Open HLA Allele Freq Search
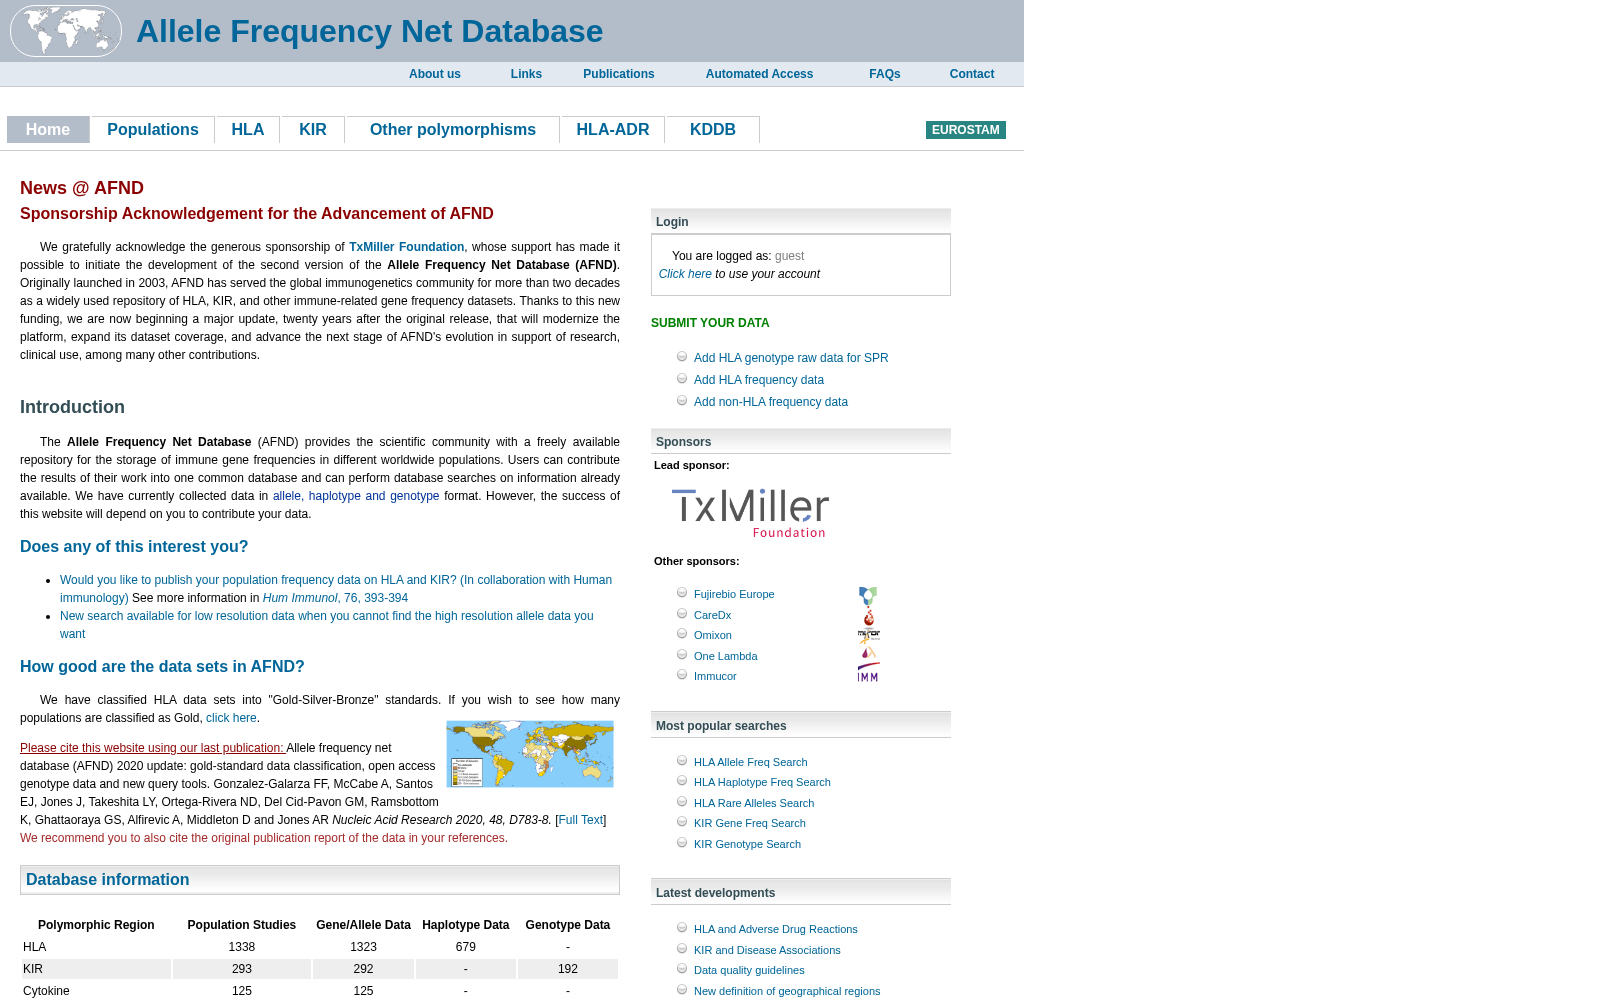The image size is (1600, 1000). tap(751, 762)
